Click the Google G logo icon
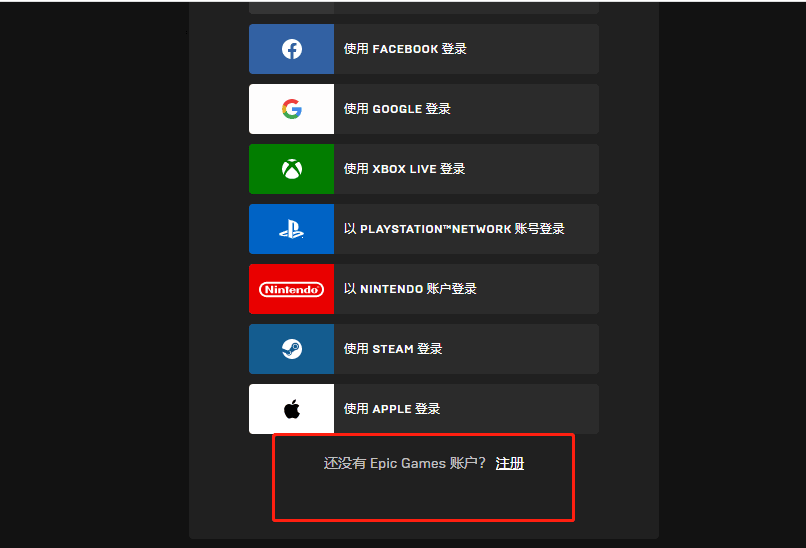Viewport: 806px width, 548px height. pos(291,109)
